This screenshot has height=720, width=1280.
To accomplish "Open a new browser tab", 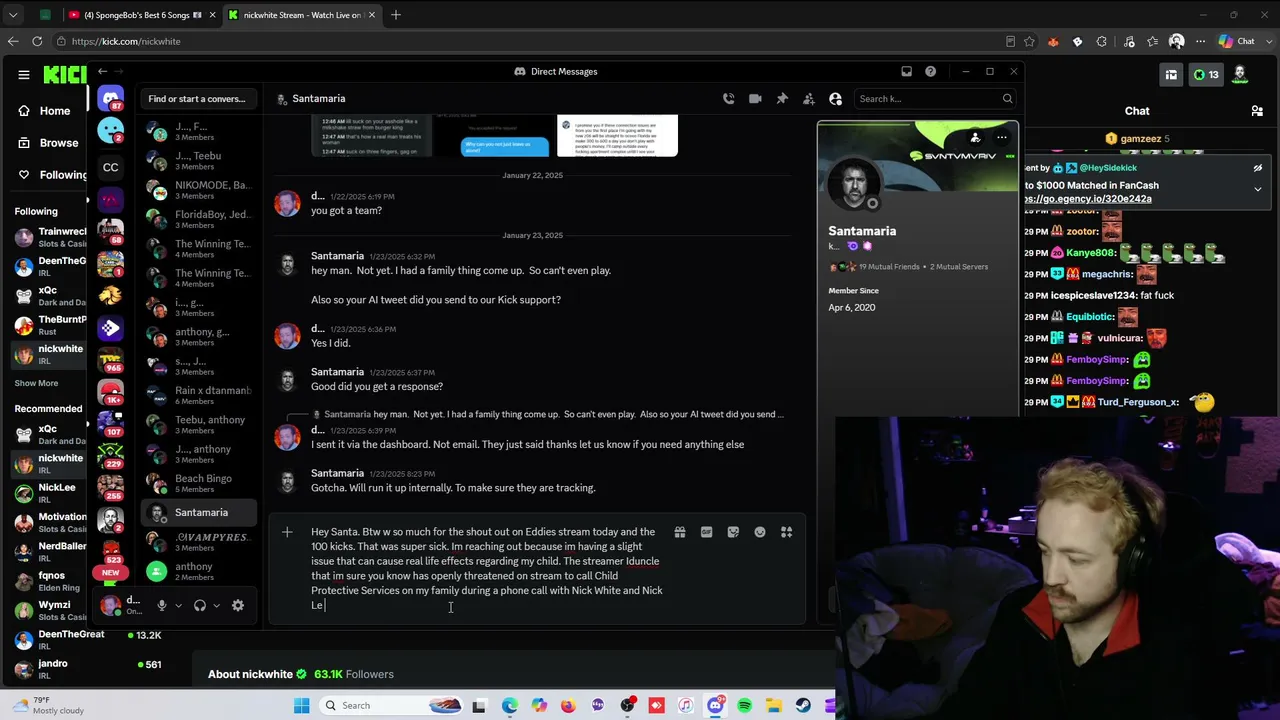I will 396,15.
